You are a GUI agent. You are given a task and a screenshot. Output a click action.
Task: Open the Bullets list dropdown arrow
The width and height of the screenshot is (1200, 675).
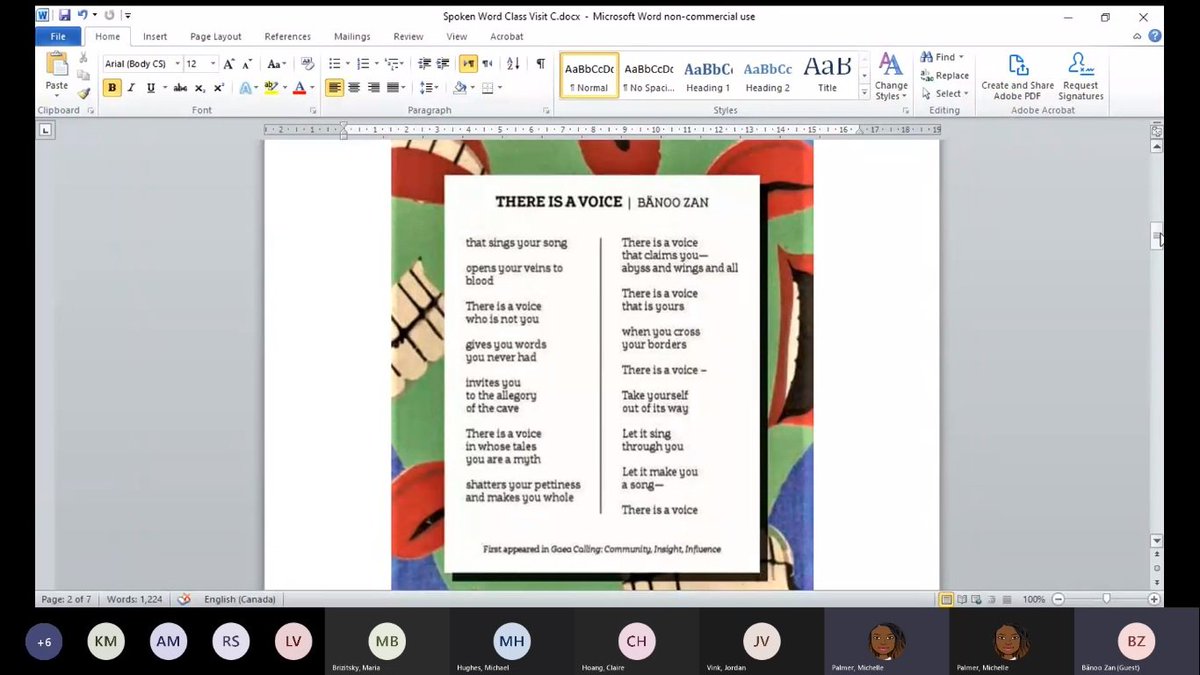(346, 63)
